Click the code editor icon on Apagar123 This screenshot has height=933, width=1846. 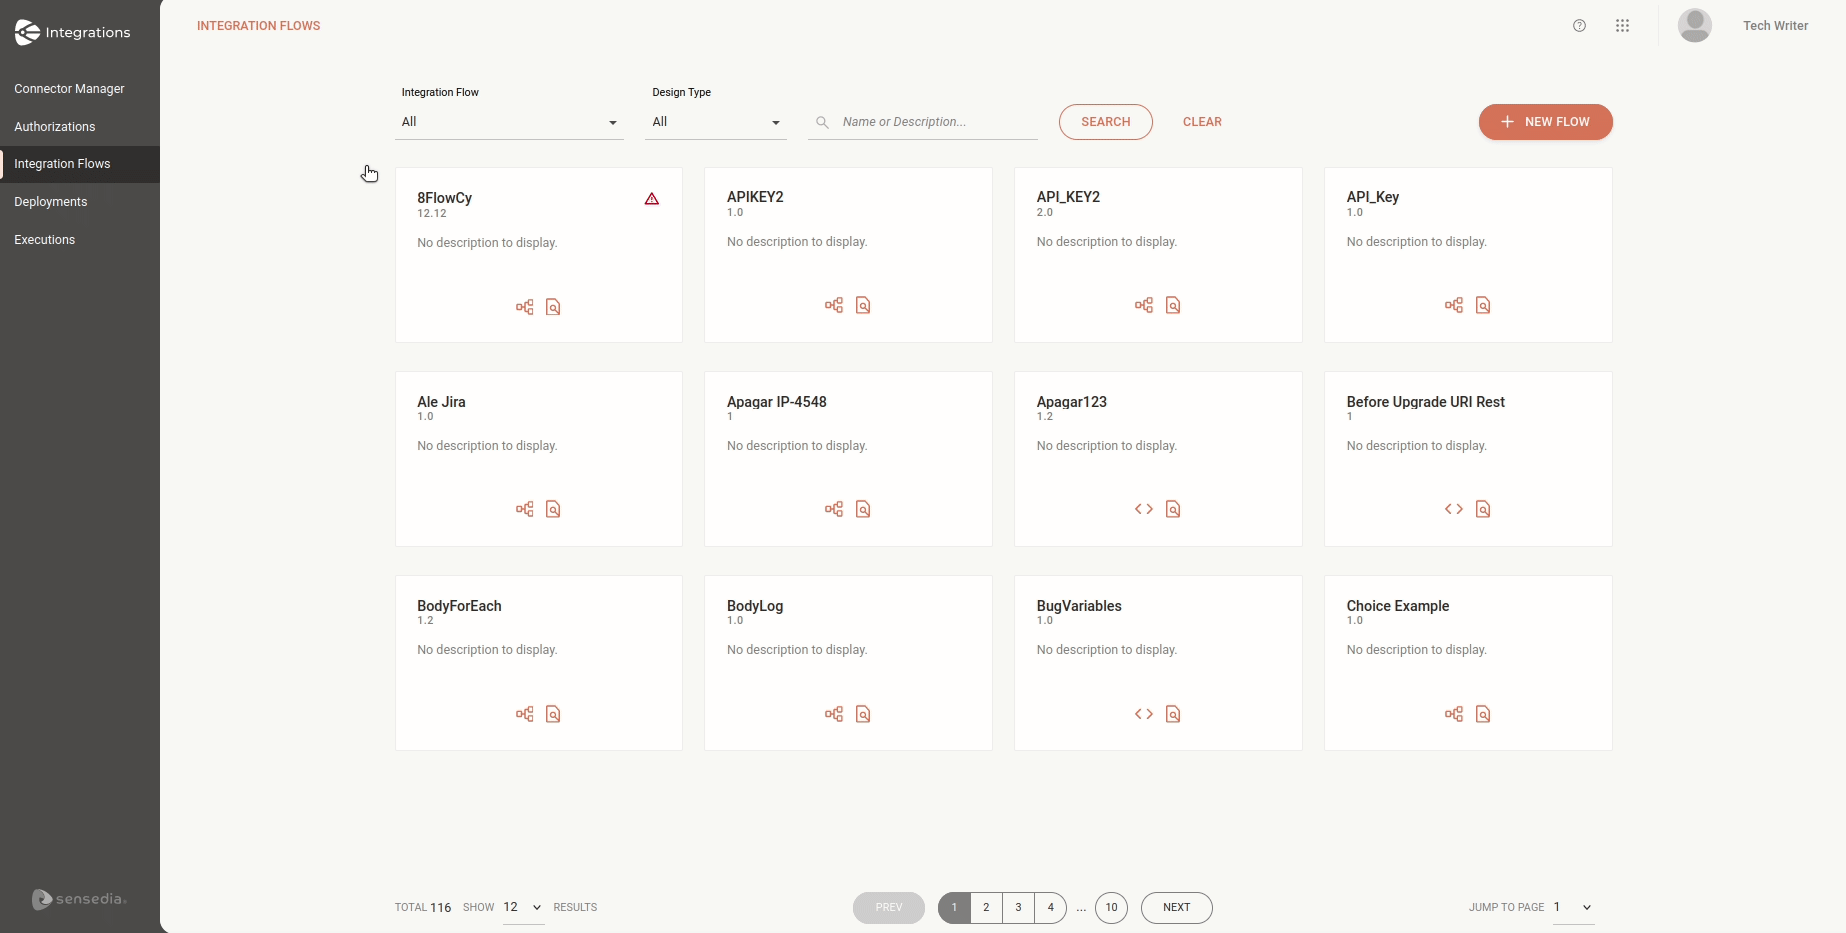pyautogui.click(x=1143, y=509)
